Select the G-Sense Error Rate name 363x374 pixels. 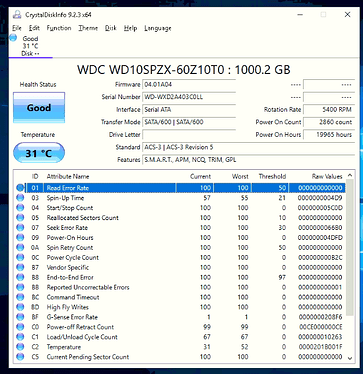coord(72,317)
